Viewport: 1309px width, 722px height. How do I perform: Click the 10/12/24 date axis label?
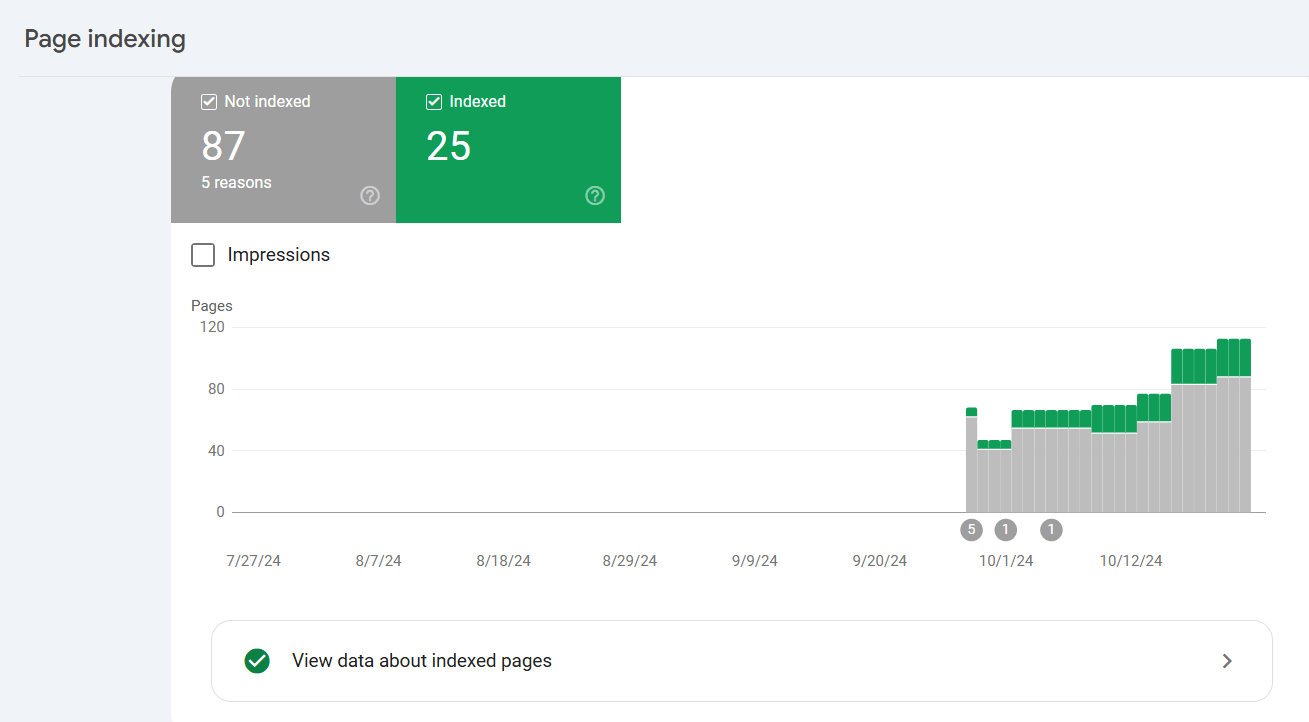(x=1131, y=561)
